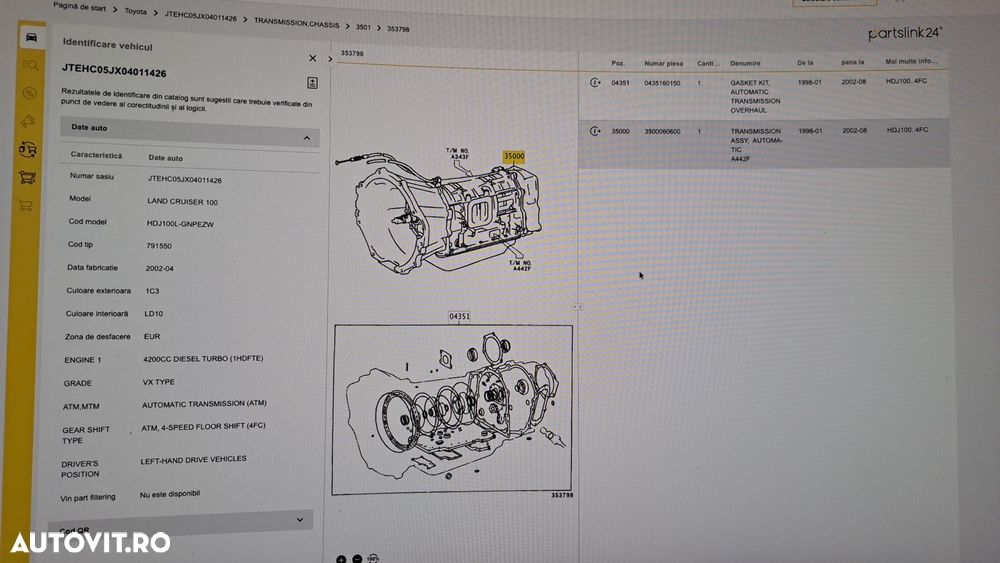
Task: Sort by De la column header
Action: tap(805, 62)
